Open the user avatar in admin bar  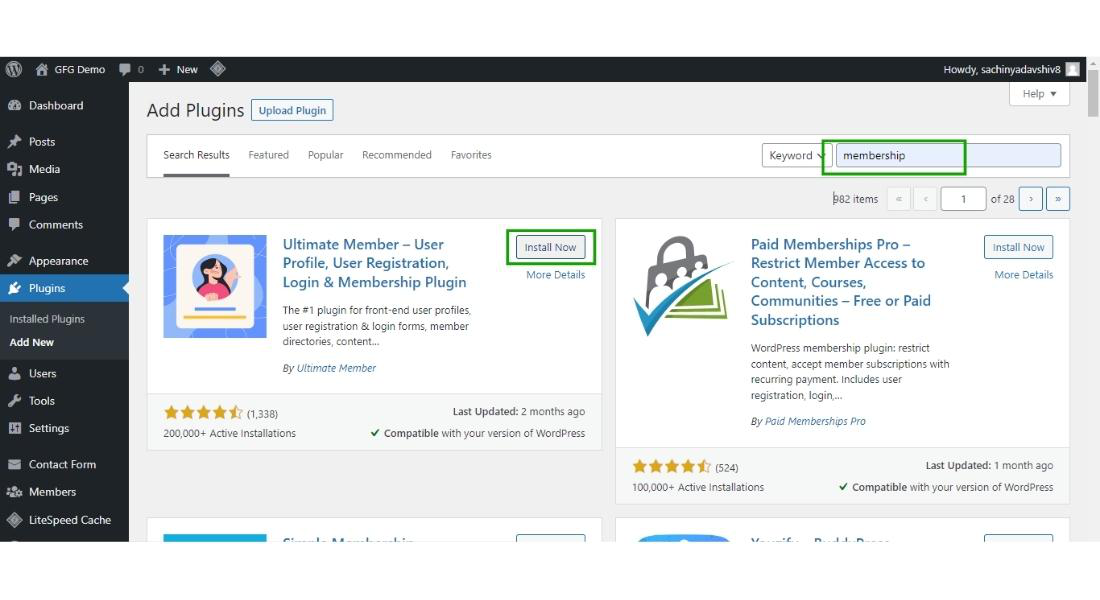pyautogui.click(x=1072, y=69)
